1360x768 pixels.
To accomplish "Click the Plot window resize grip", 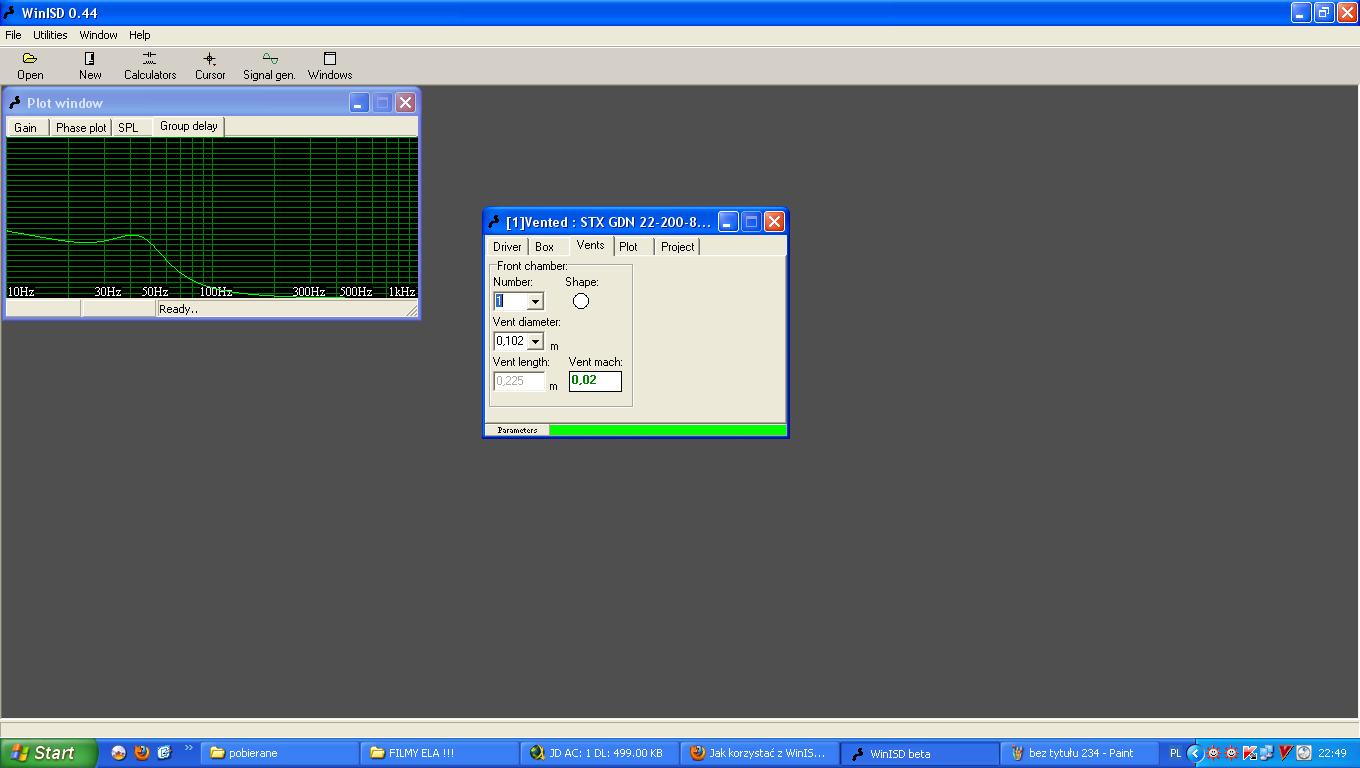I will (x=412, y=311).
